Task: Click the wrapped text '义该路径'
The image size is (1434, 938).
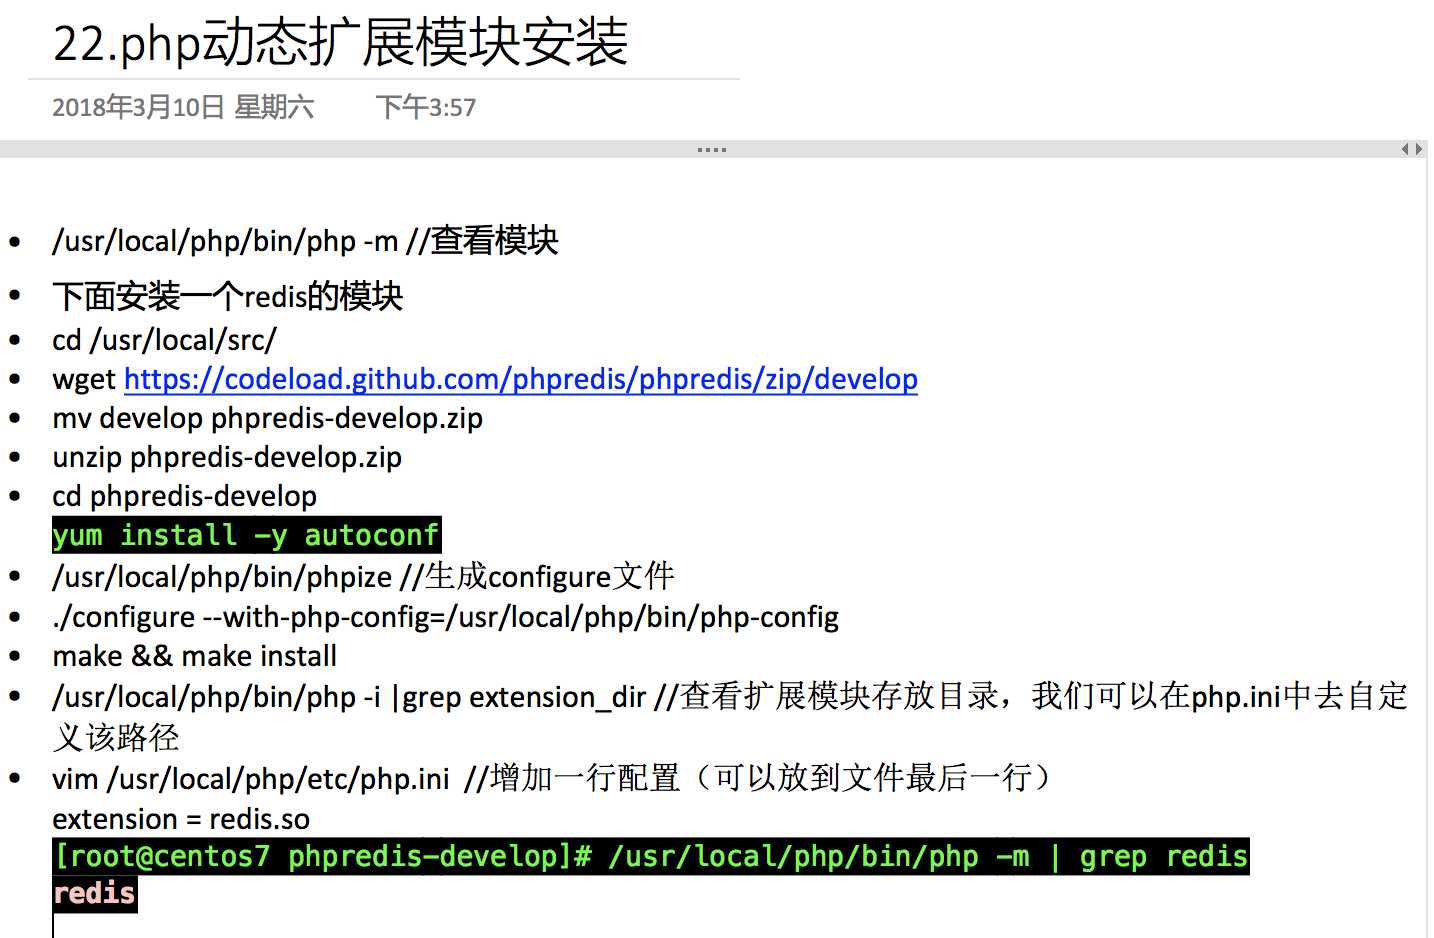Action: pos(116,738)
